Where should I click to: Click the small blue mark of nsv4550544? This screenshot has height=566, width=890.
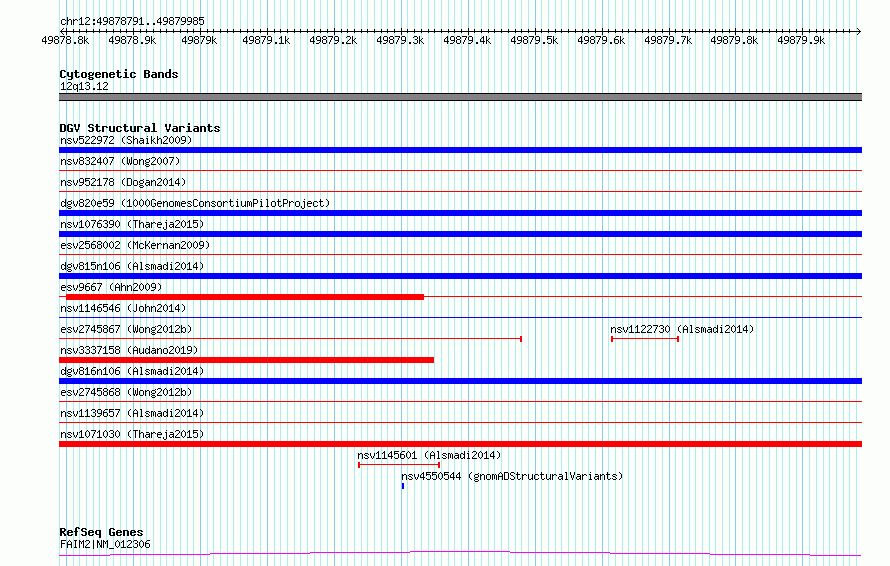click(x=403, y=486)
